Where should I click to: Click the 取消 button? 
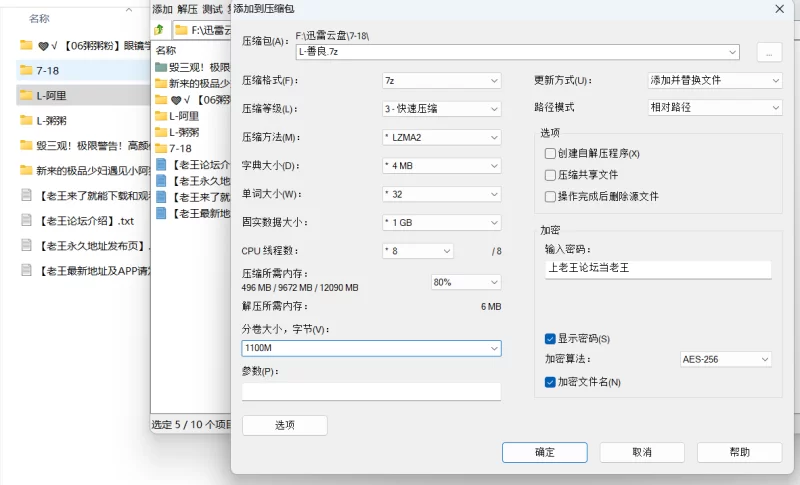click(x=642, y=452)
